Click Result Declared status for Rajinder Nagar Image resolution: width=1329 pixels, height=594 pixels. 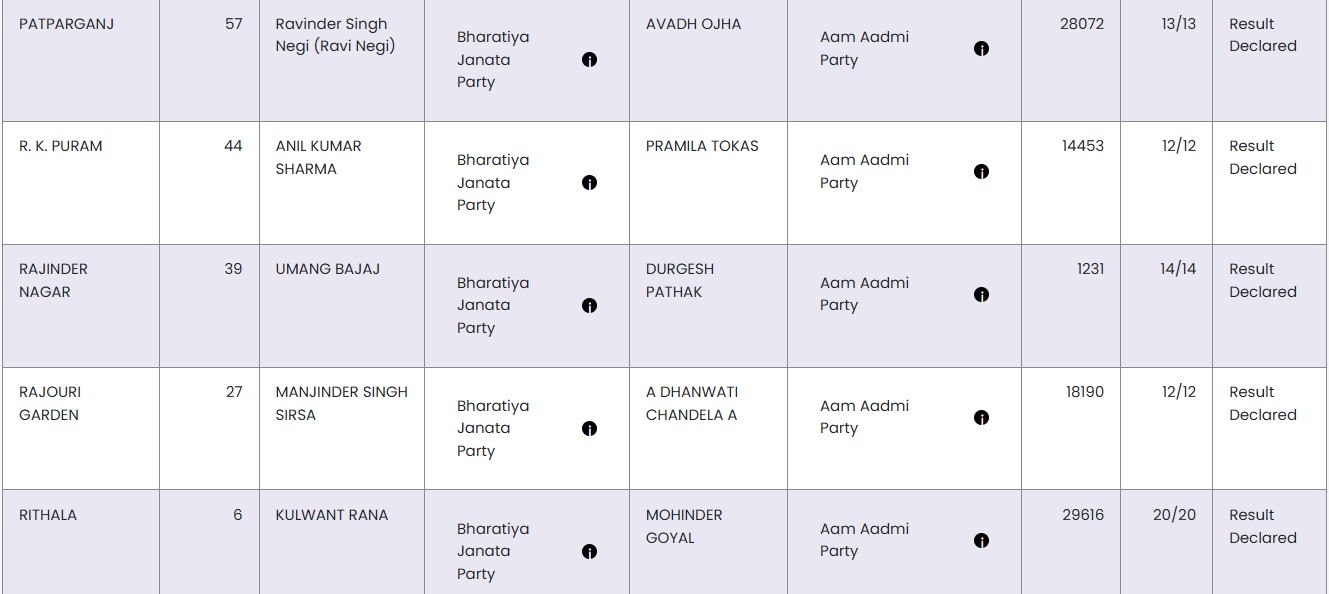(1262, 281)
